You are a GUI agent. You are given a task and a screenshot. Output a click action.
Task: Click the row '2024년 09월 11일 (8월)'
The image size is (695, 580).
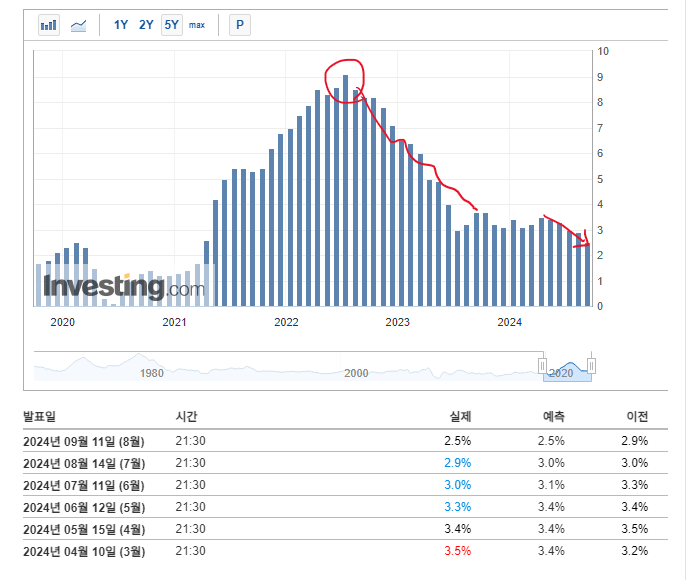pos(345,441)
